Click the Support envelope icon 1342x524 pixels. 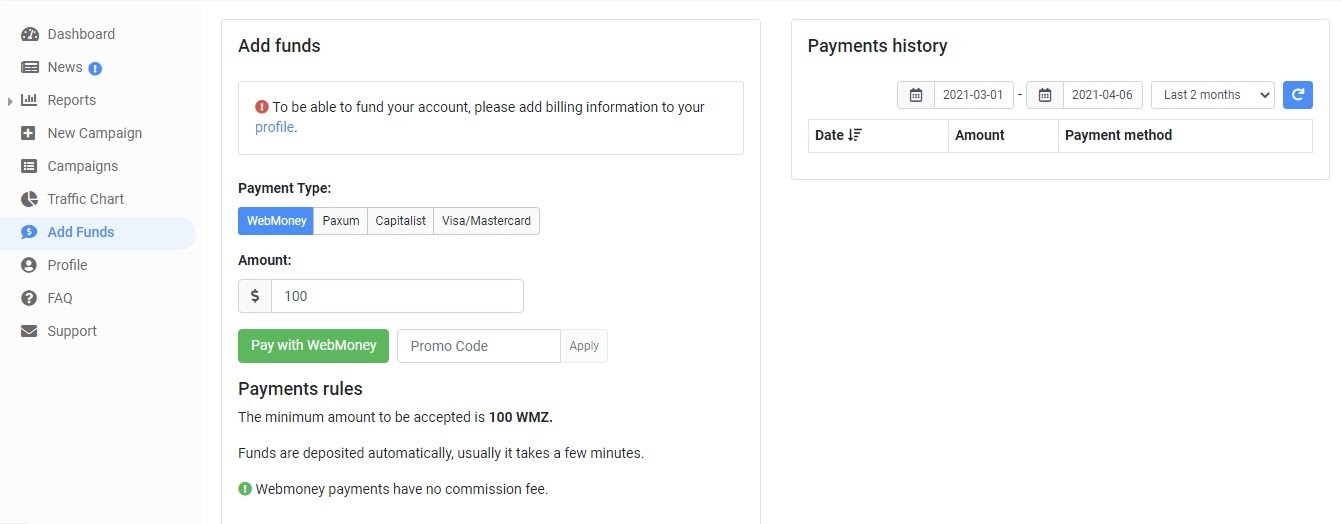[29, 331]
